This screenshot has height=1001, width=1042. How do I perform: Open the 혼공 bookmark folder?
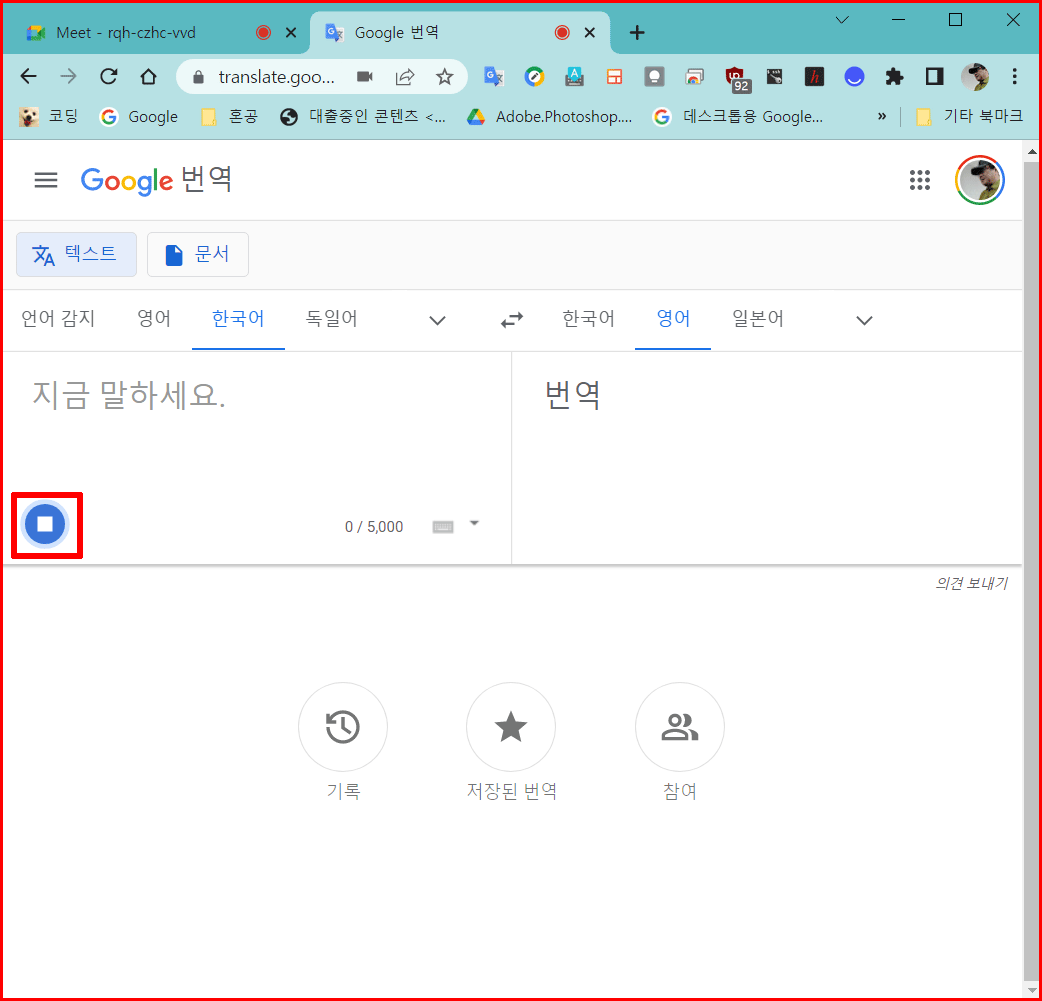pyautogui.click(x=229, y=117)
